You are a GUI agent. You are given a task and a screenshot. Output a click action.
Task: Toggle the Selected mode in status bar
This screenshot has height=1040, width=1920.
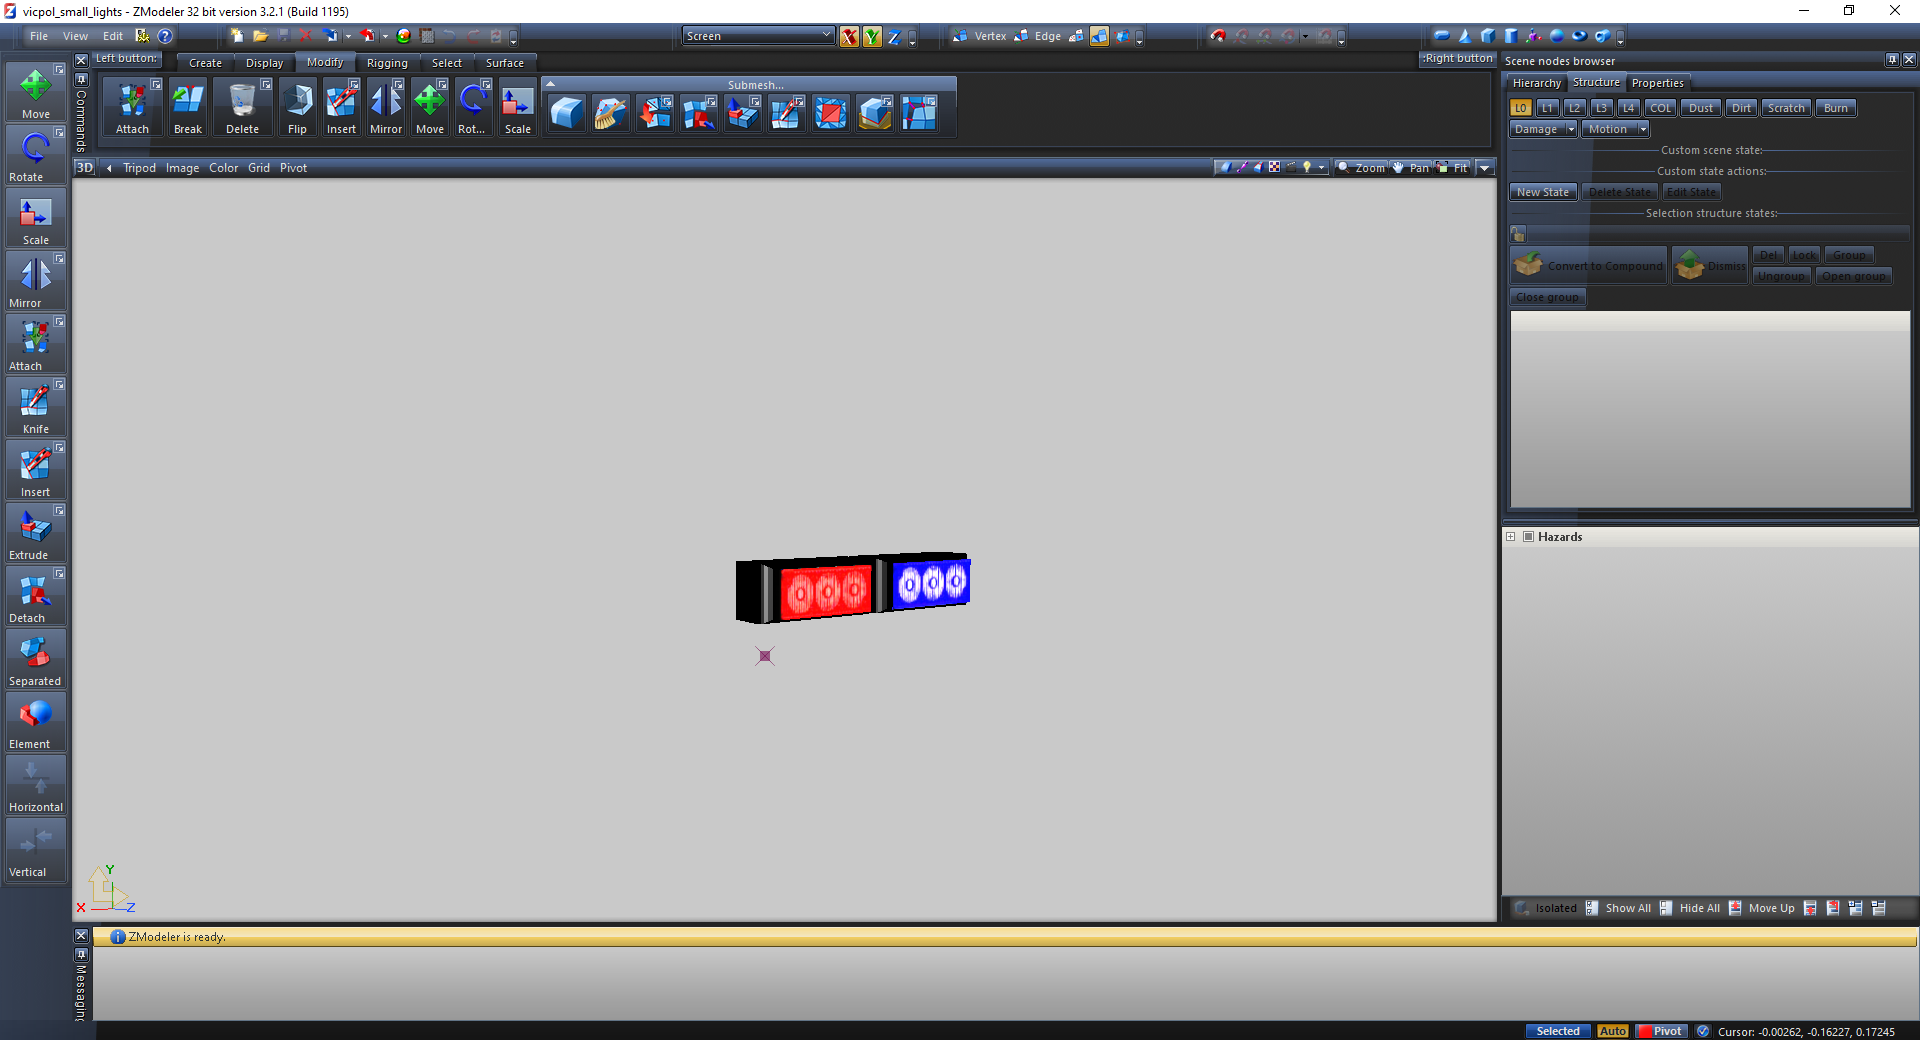[1557, 1031]
